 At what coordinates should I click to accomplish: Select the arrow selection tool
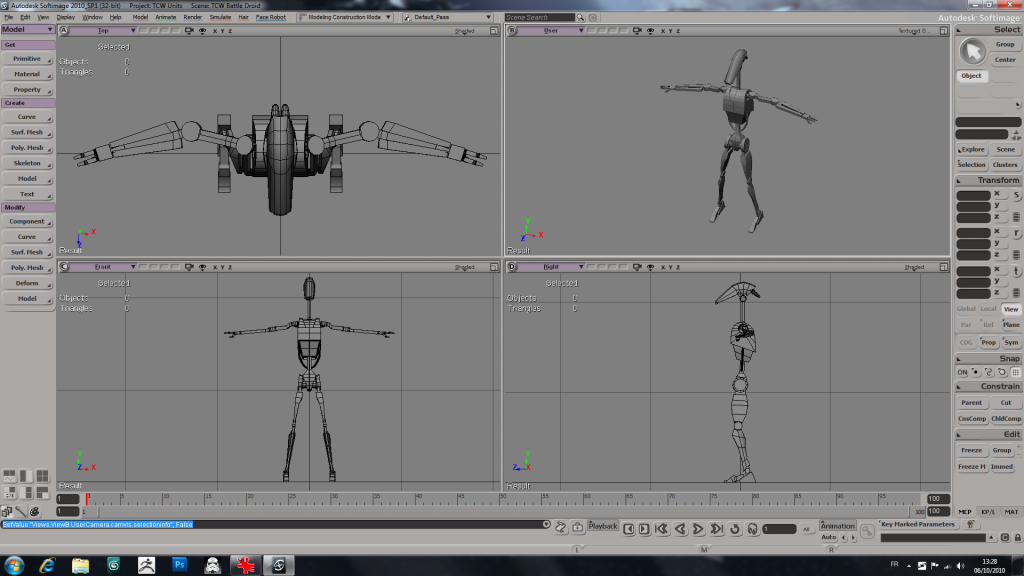(x=972, y=52)
